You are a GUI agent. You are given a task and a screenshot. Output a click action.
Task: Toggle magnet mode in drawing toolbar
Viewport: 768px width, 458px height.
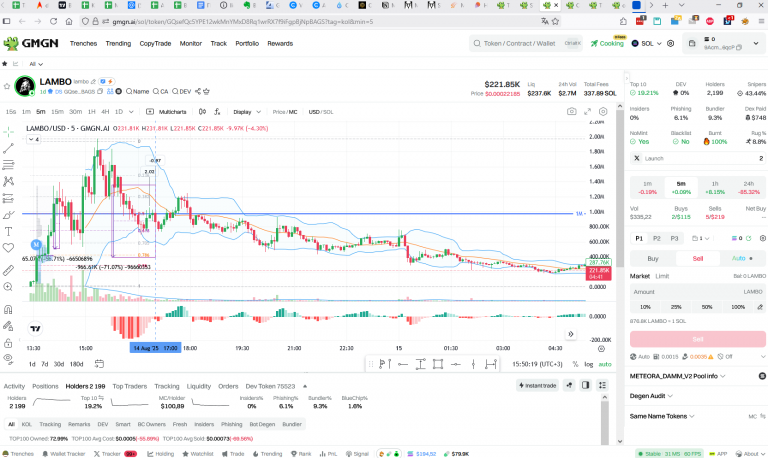[x=8, y=310]
